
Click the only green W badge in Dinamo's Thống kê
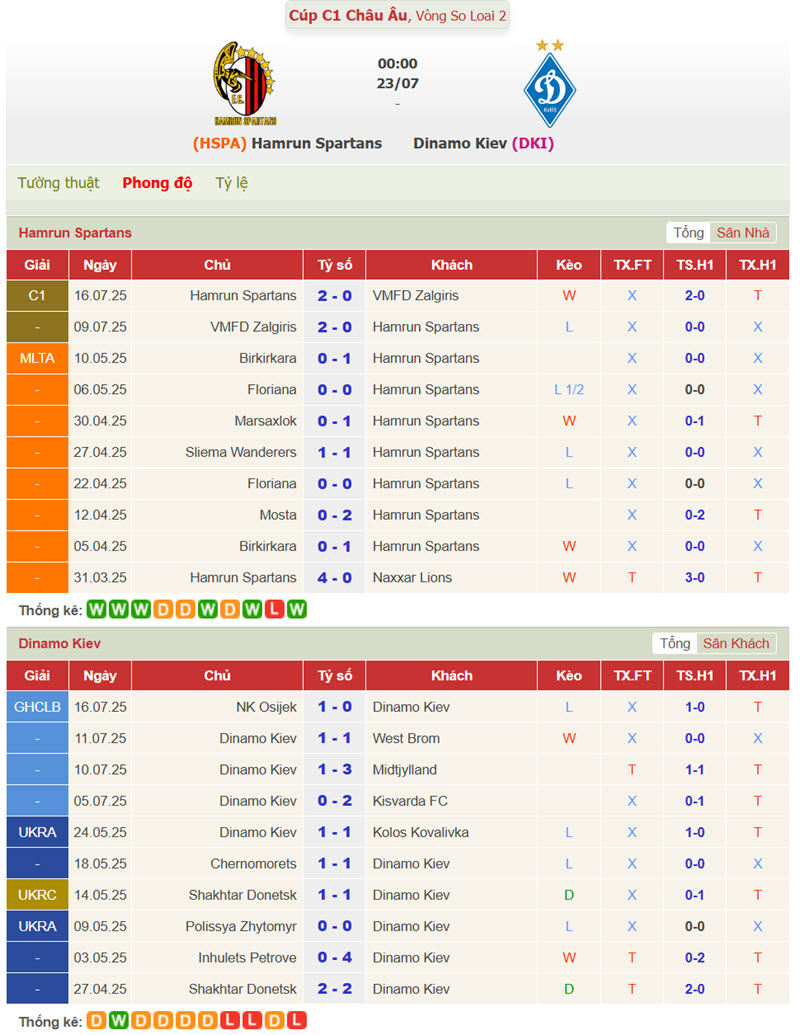[x=118, y=1020]
